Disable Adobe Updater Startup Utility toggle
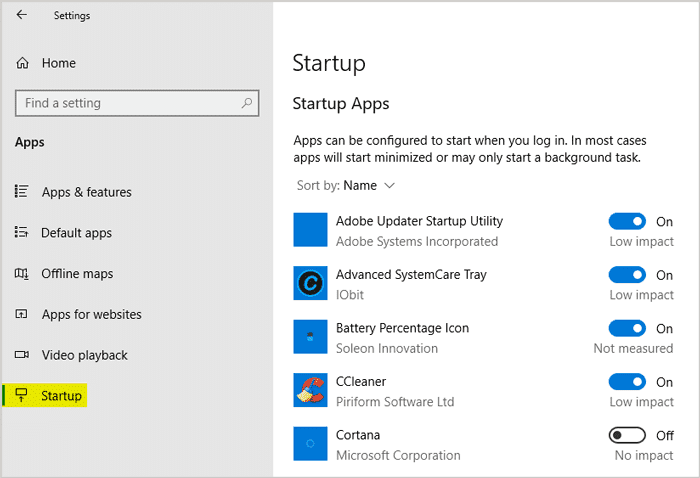The width and height of the screenshot is (700, 478). pyautogui.click(x=627, y=221)
